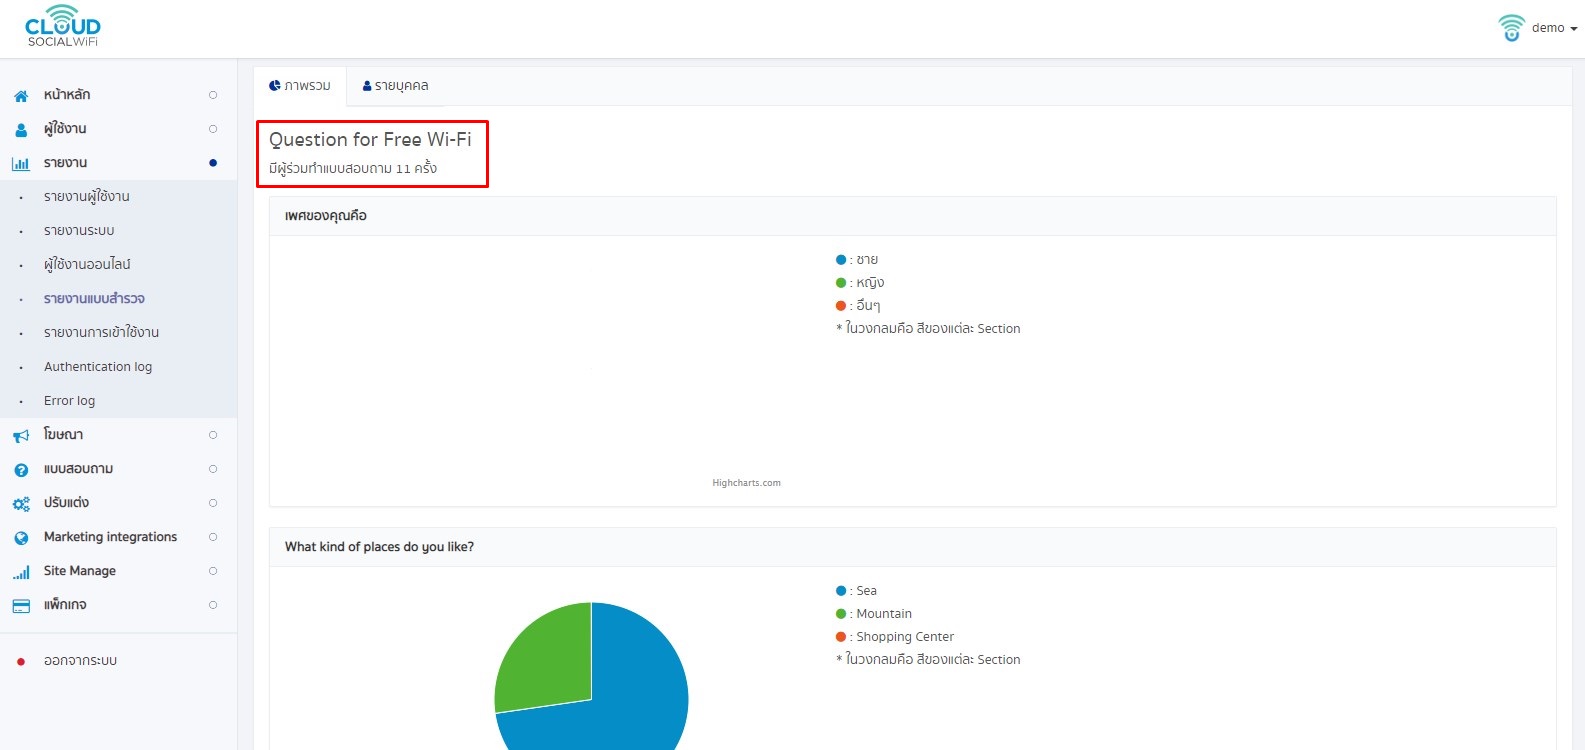Expand the แบบสอบถาม menu circle indicator

point(213,469)
